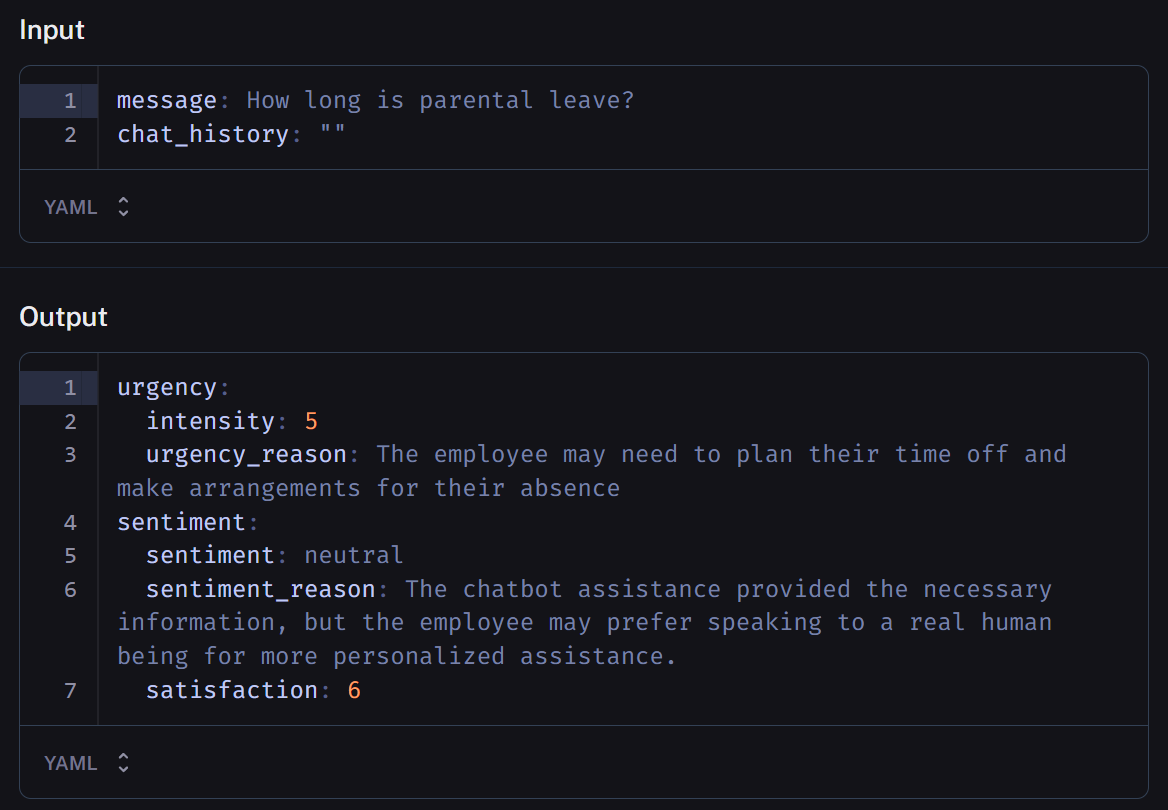Click the intensity value 5
Image resolution: width=1168 pixels, height=810 pixels.
pyautogui.click(x=311, y=421)
